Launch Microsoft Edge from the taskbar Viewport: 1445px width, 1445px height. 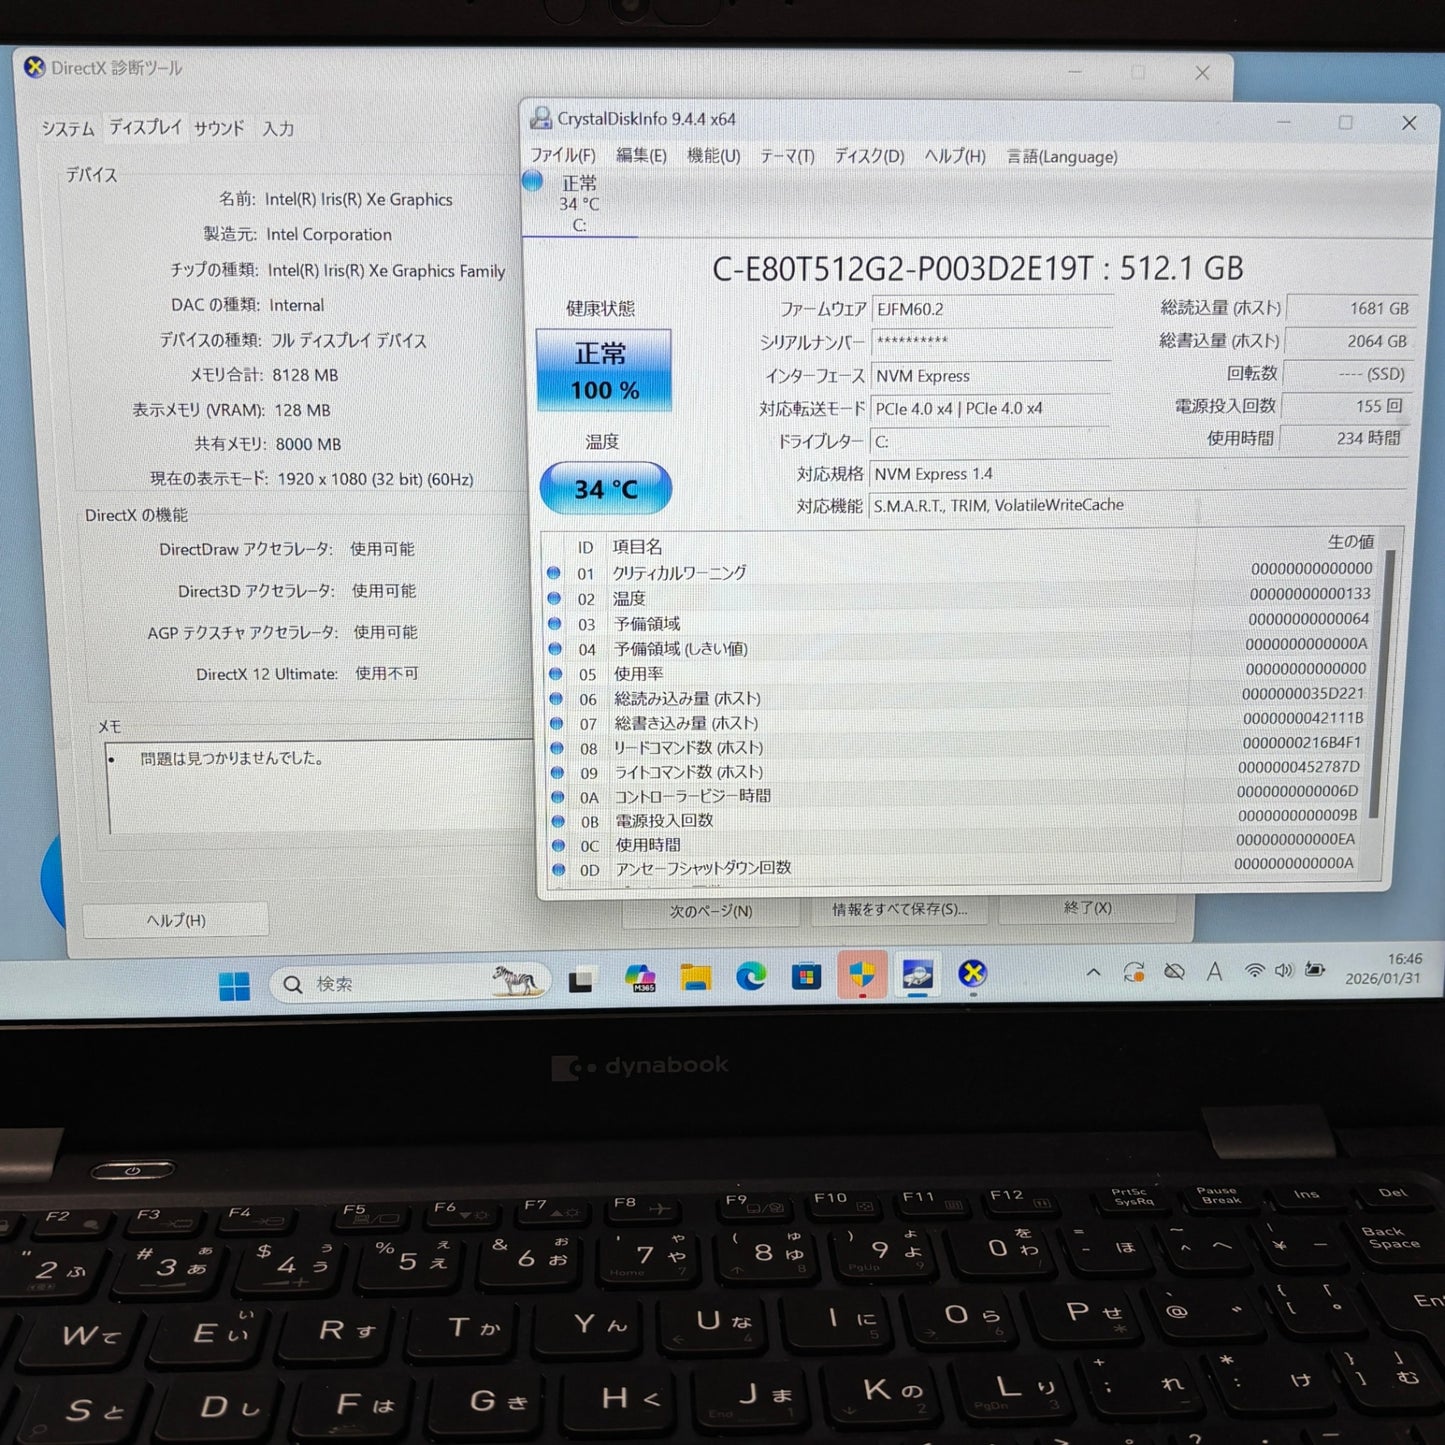pyautogui.click(x=751, y=976)
